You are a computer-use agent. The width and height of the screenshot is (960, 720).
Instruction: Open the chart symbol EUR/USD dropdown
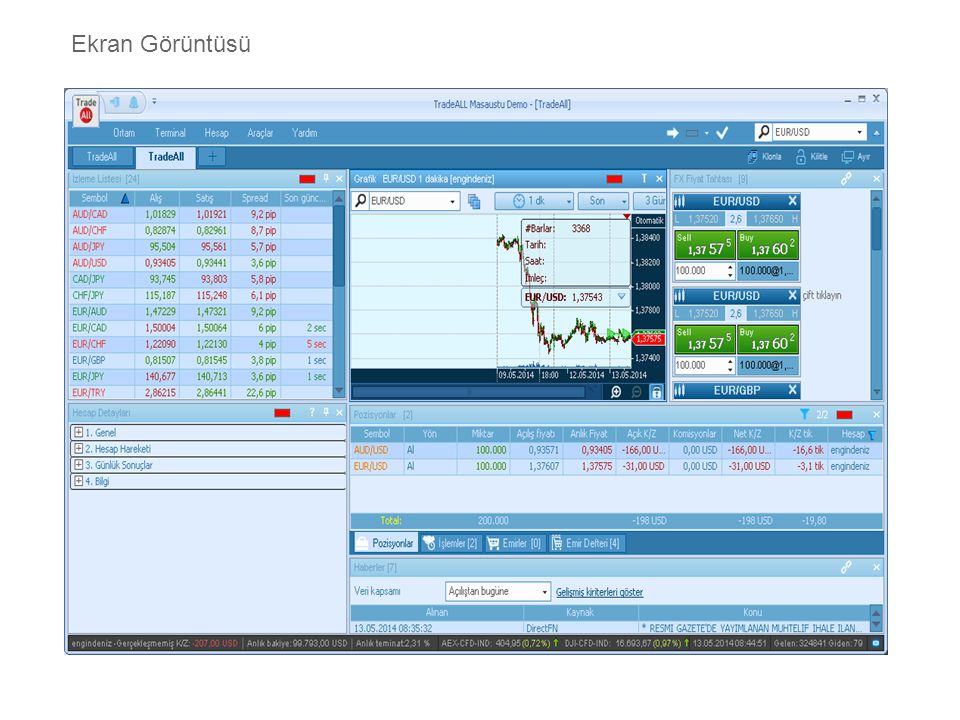(452, 201)
